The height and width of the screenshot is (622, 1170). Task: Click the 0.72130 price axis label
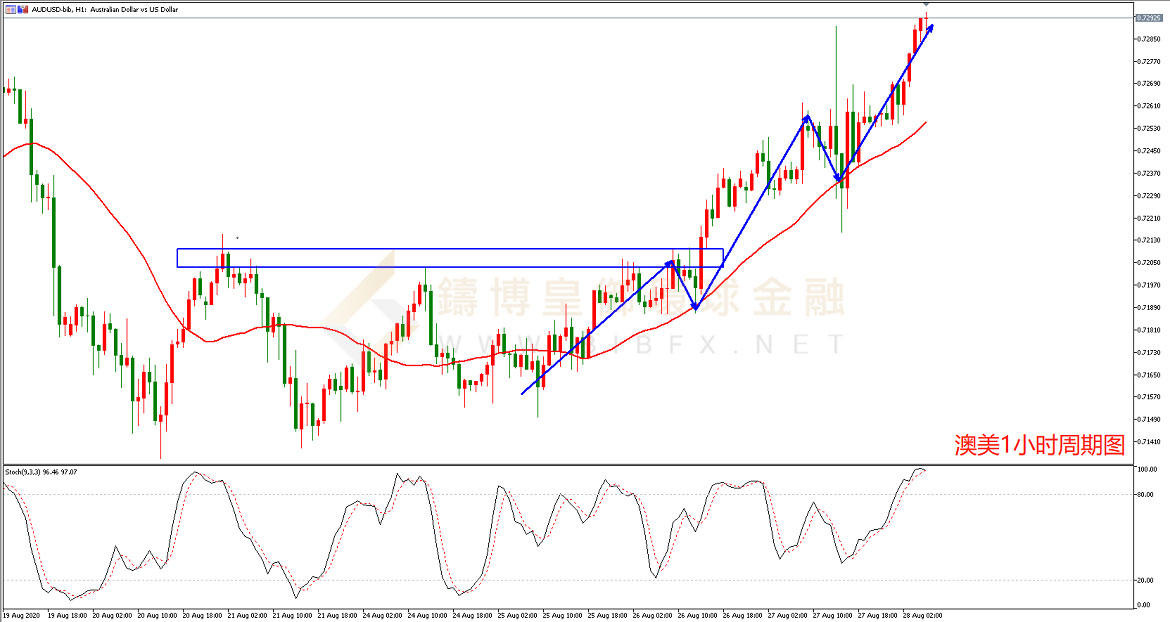(1148, 240)
